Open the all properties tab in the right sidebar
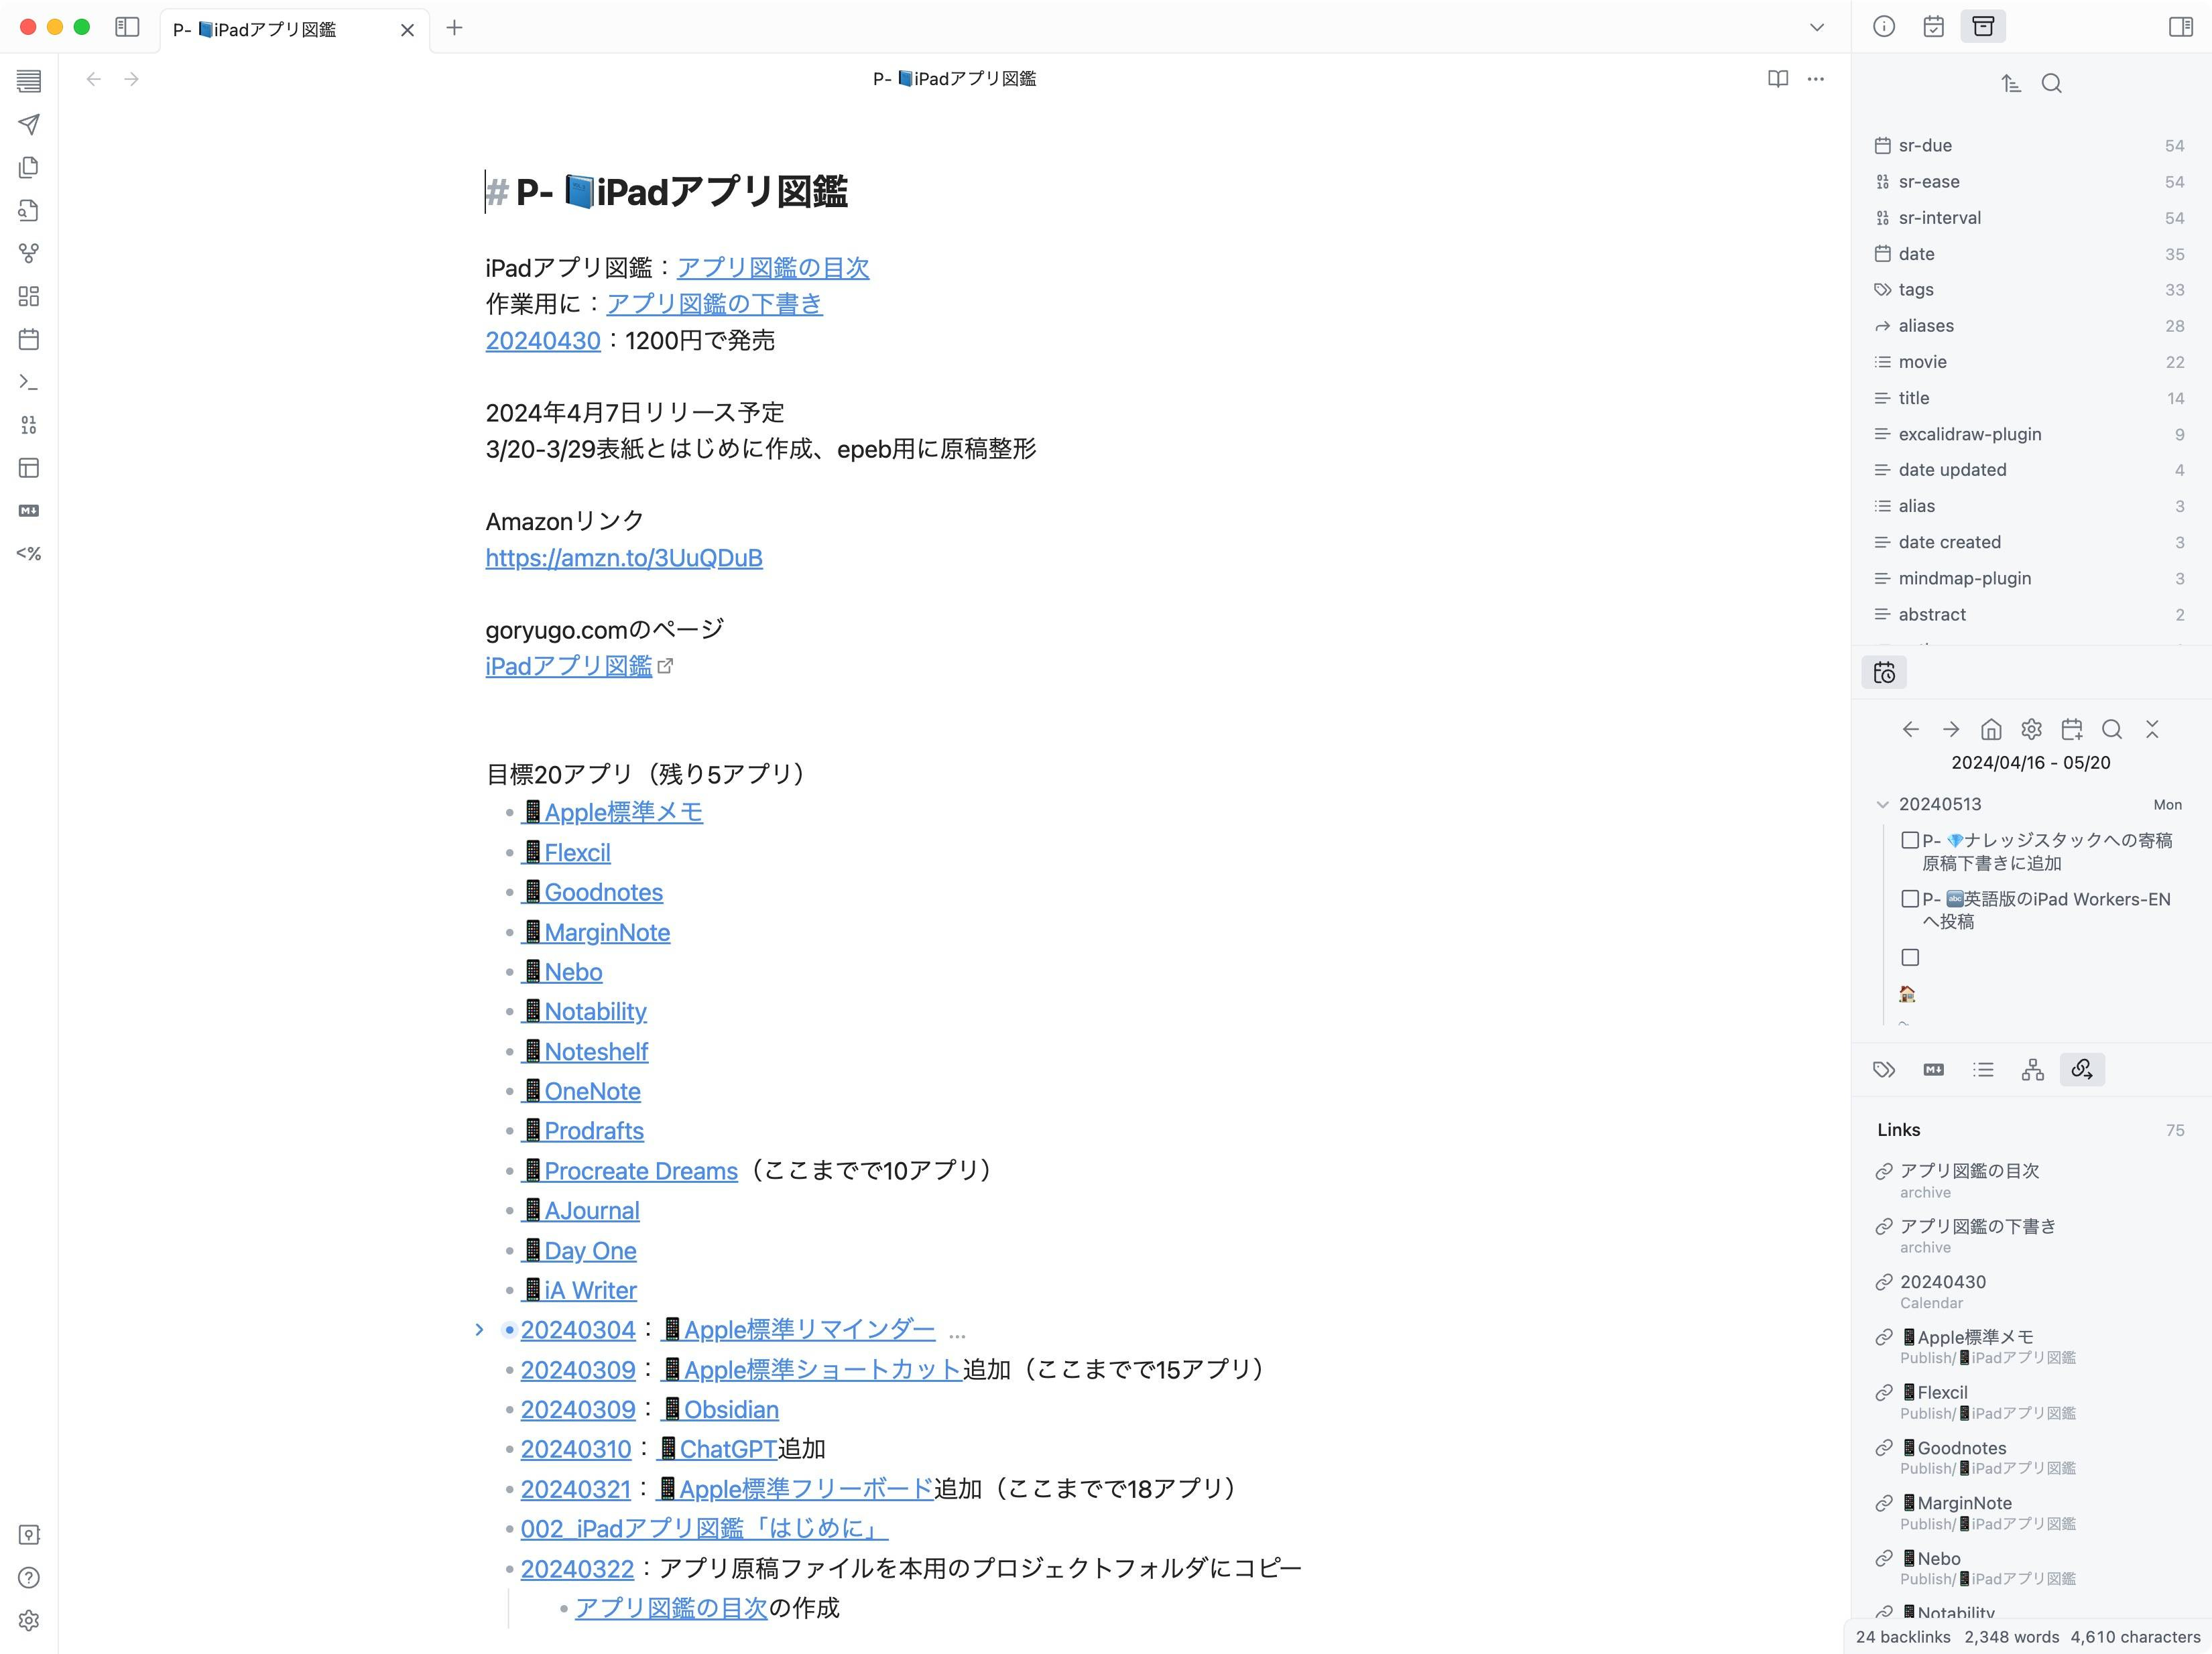The width and height of the screenshot is (2212, 1654). pyautogui.click(x=1983, y=27)
